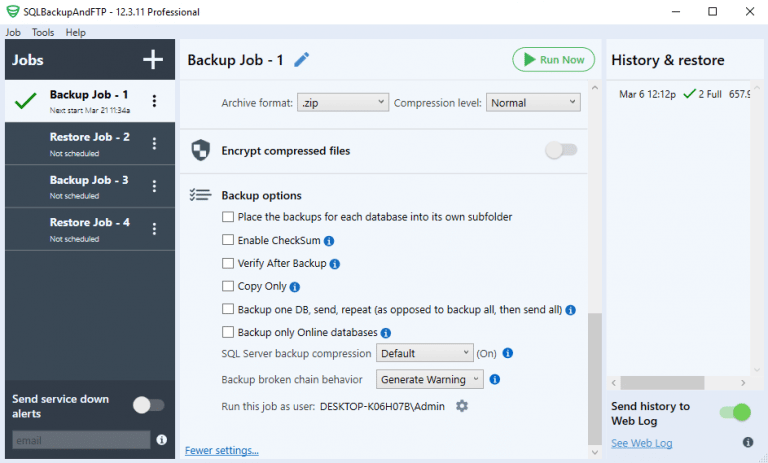Click info icon next to Verify After Backup
Viewport: 768px width, 463px height.
pos(335,264)
